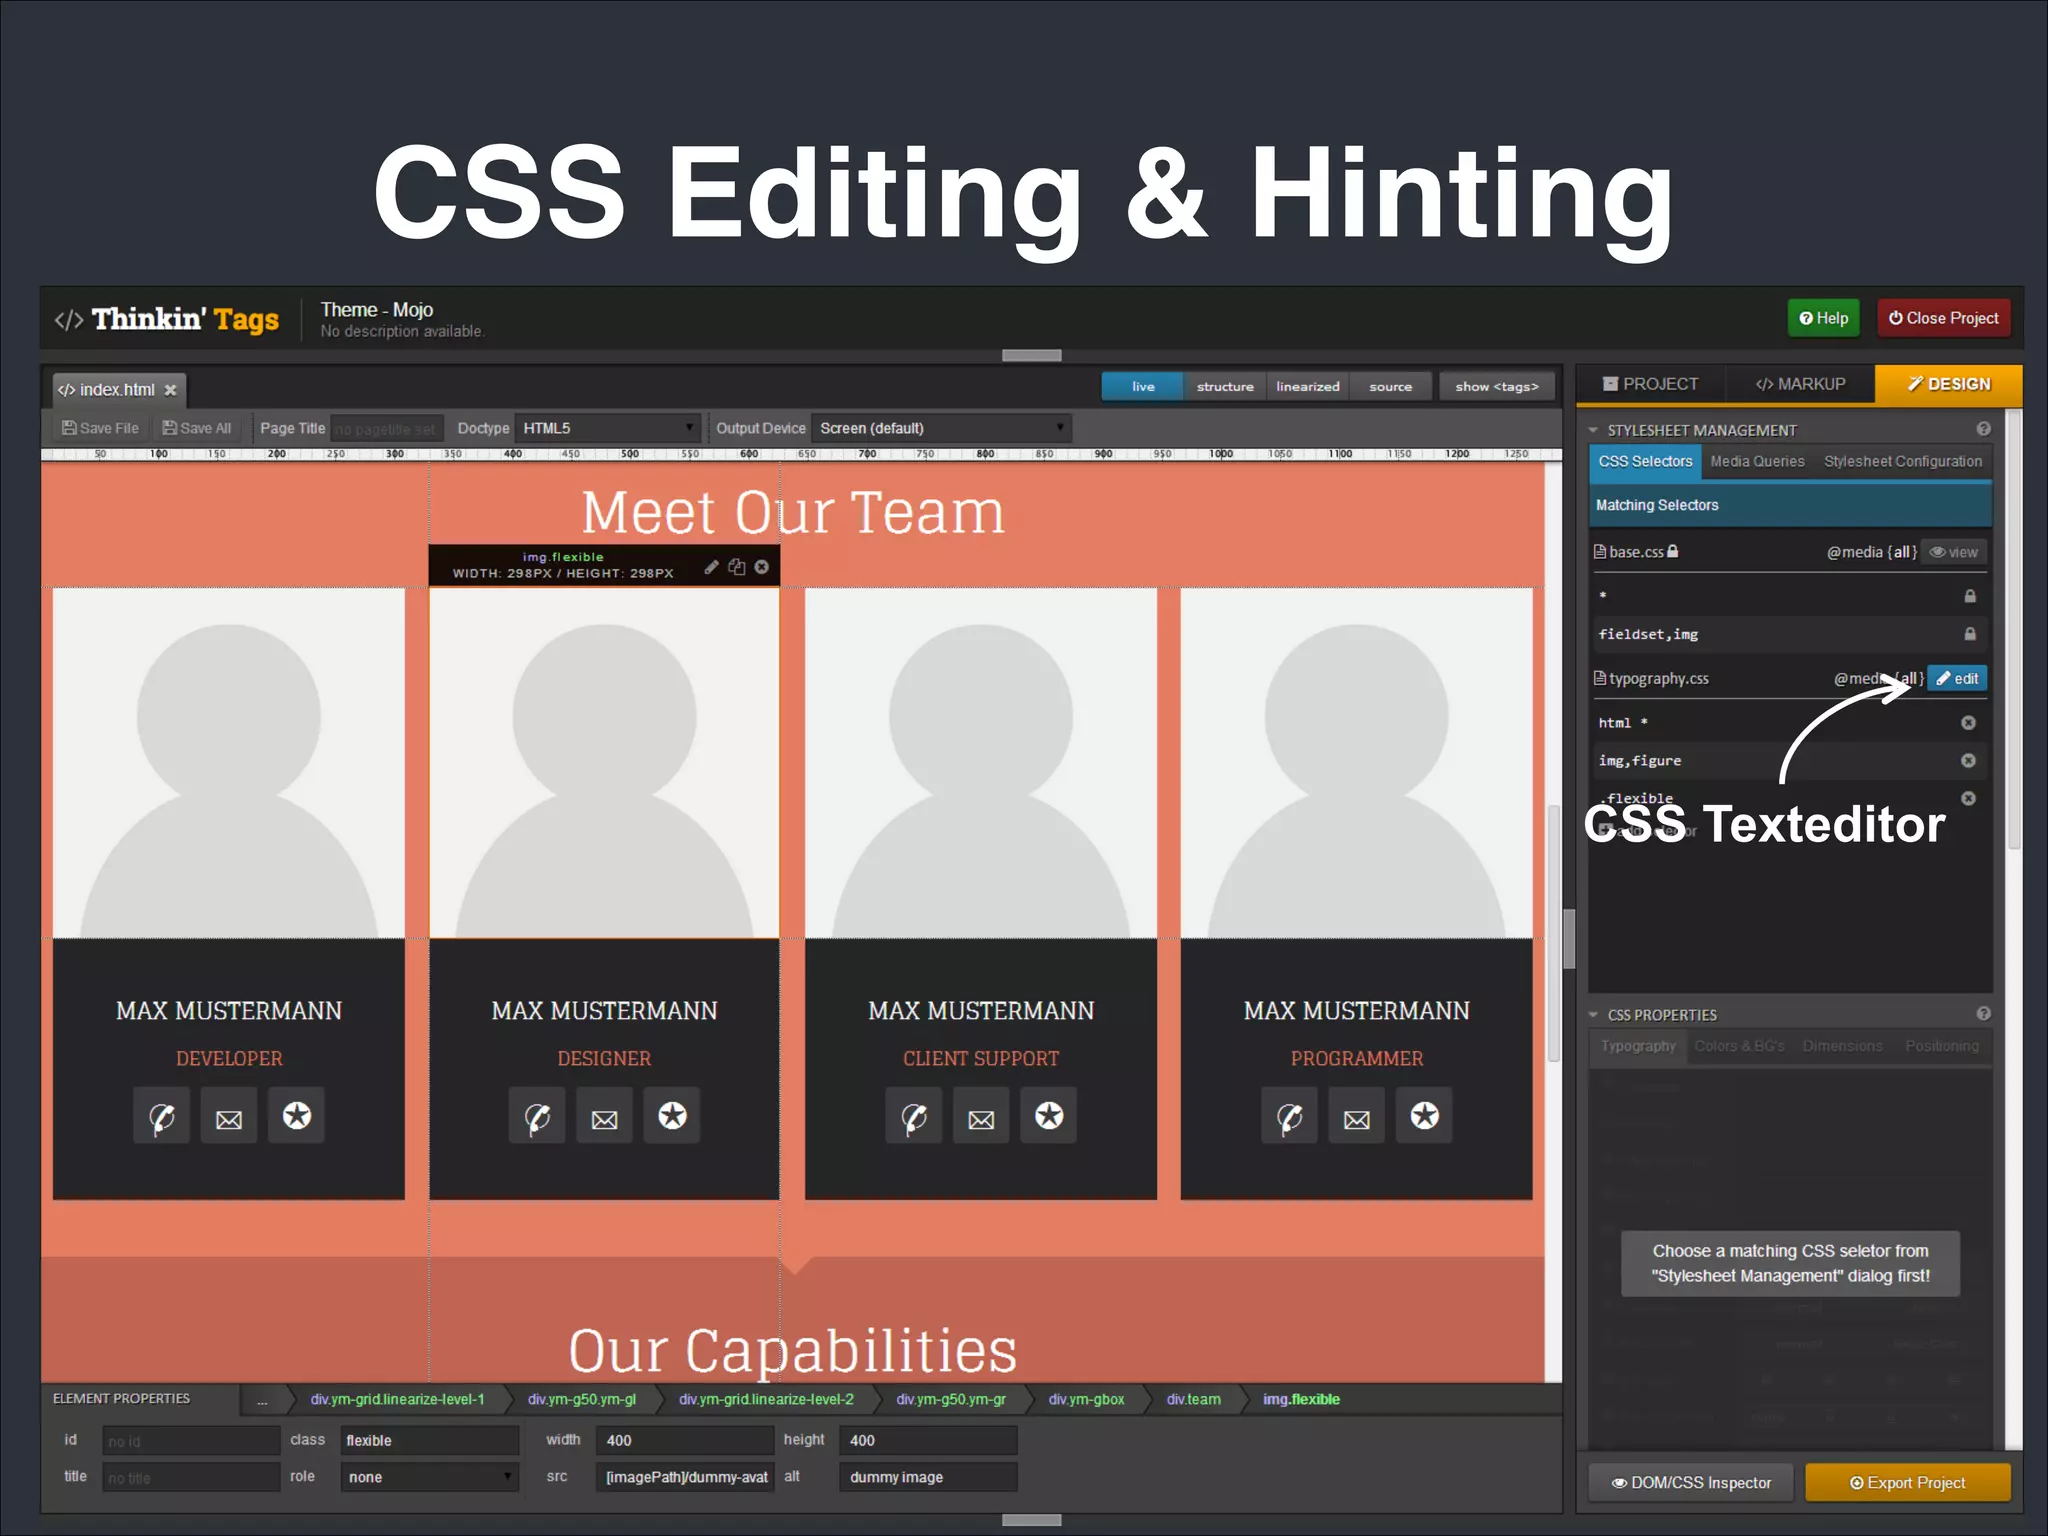View the base.css stylesheet
The image size is (2048, 1536).
tap(1953, 552)
